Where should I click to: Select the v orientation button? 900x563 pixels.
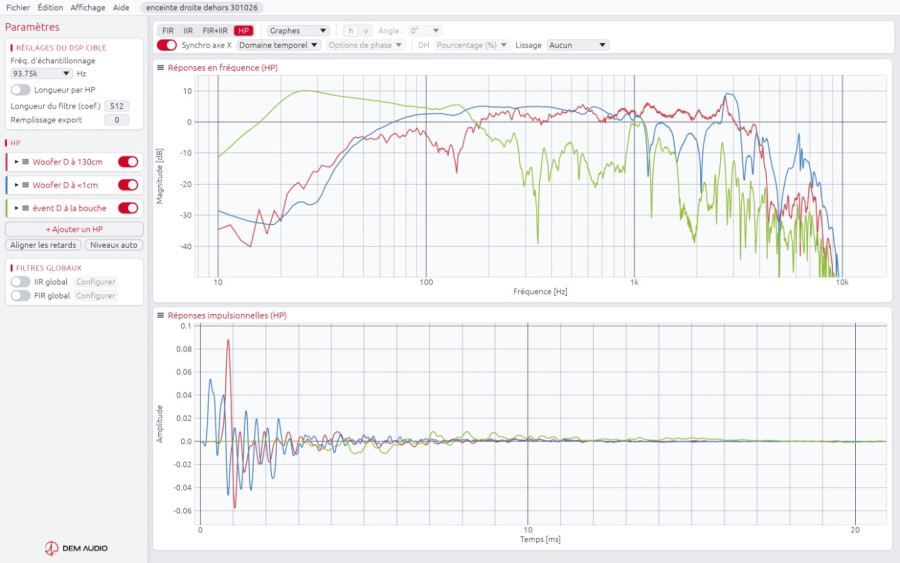(x=366, y=30)
